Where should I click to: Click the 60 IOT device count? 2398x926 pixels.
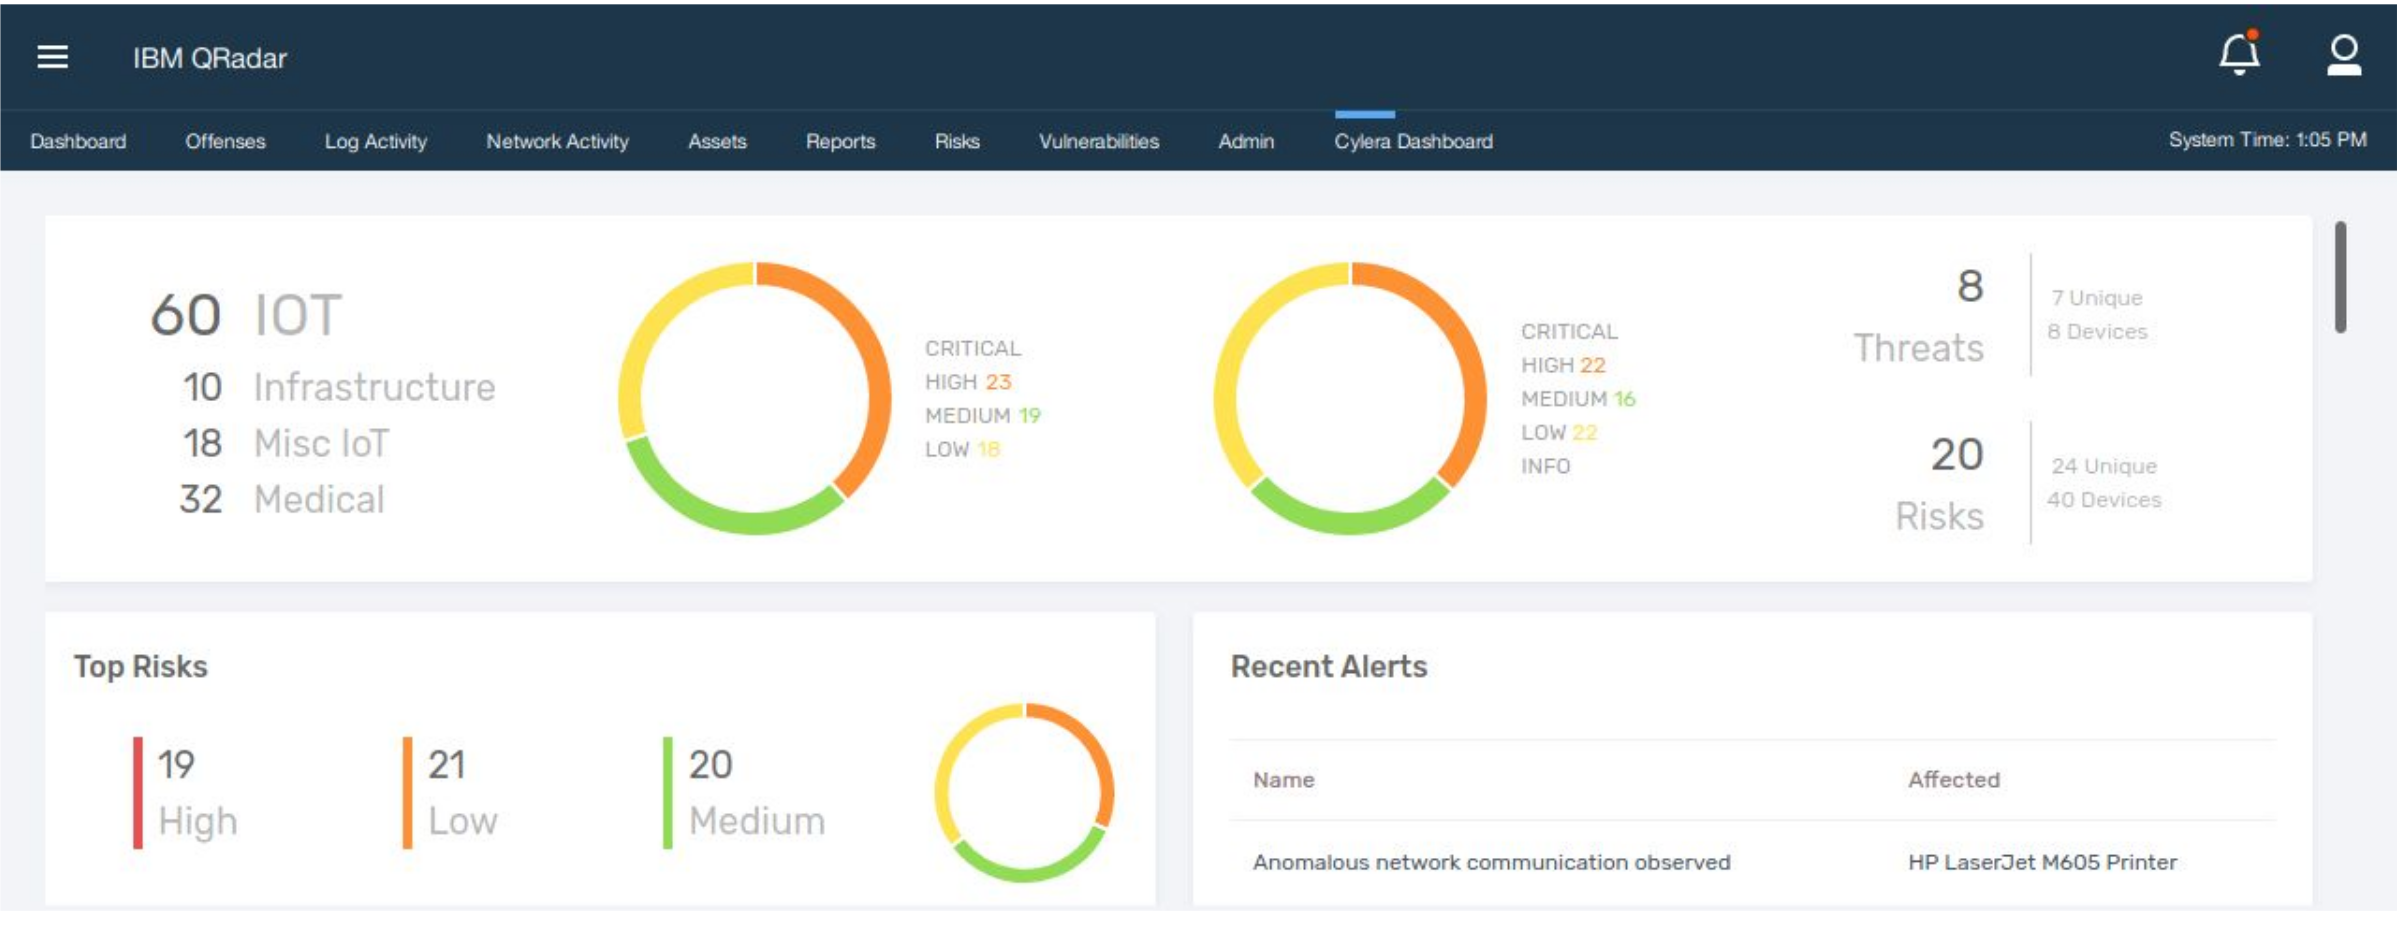(246, 315)
